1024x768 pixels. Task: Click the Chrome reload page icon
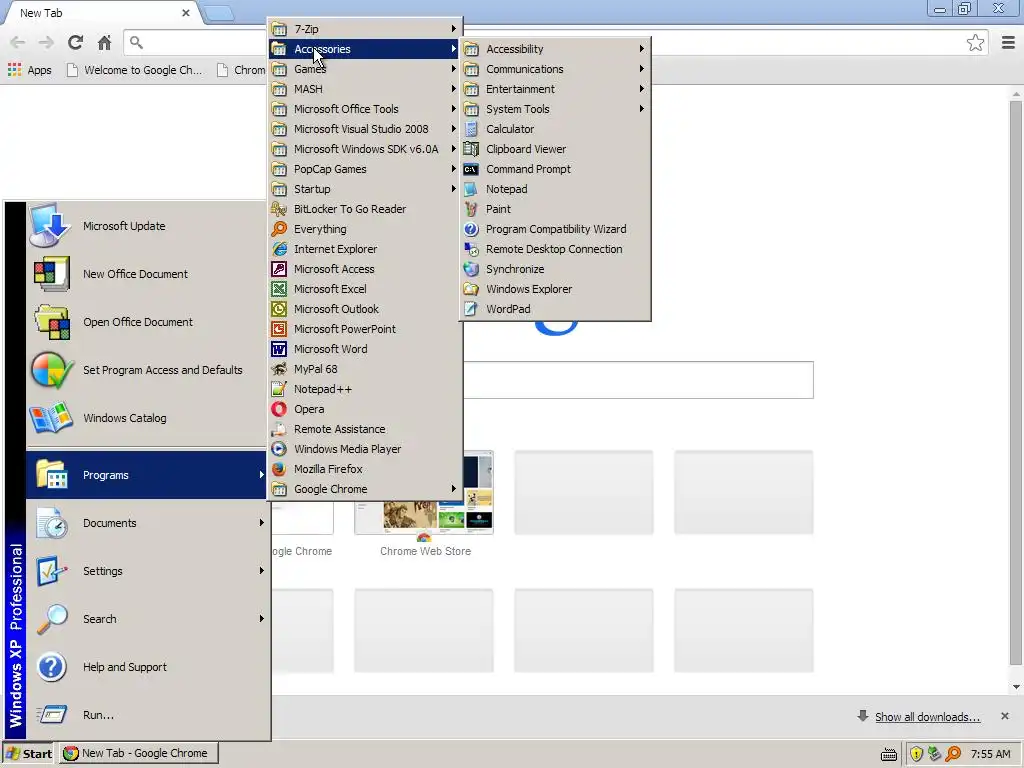[x=75, y=42]
